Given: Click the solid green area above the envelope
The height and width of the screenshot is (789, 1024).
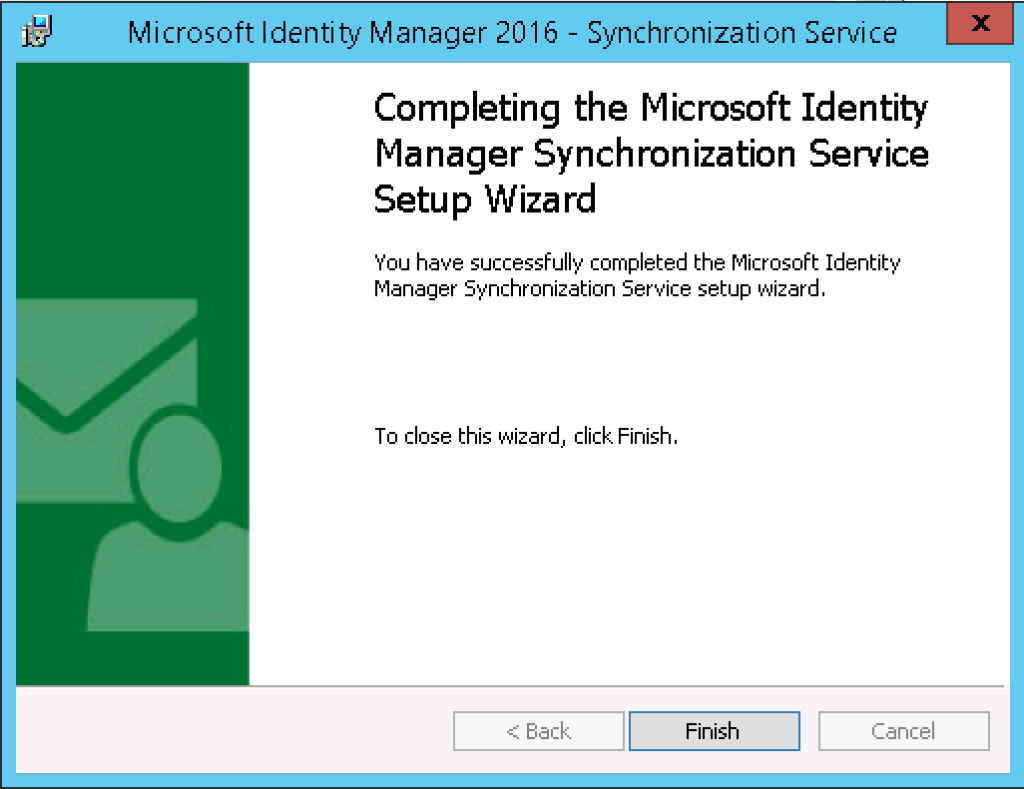Looking at the screenshot, I should click(x=130, y=170).
